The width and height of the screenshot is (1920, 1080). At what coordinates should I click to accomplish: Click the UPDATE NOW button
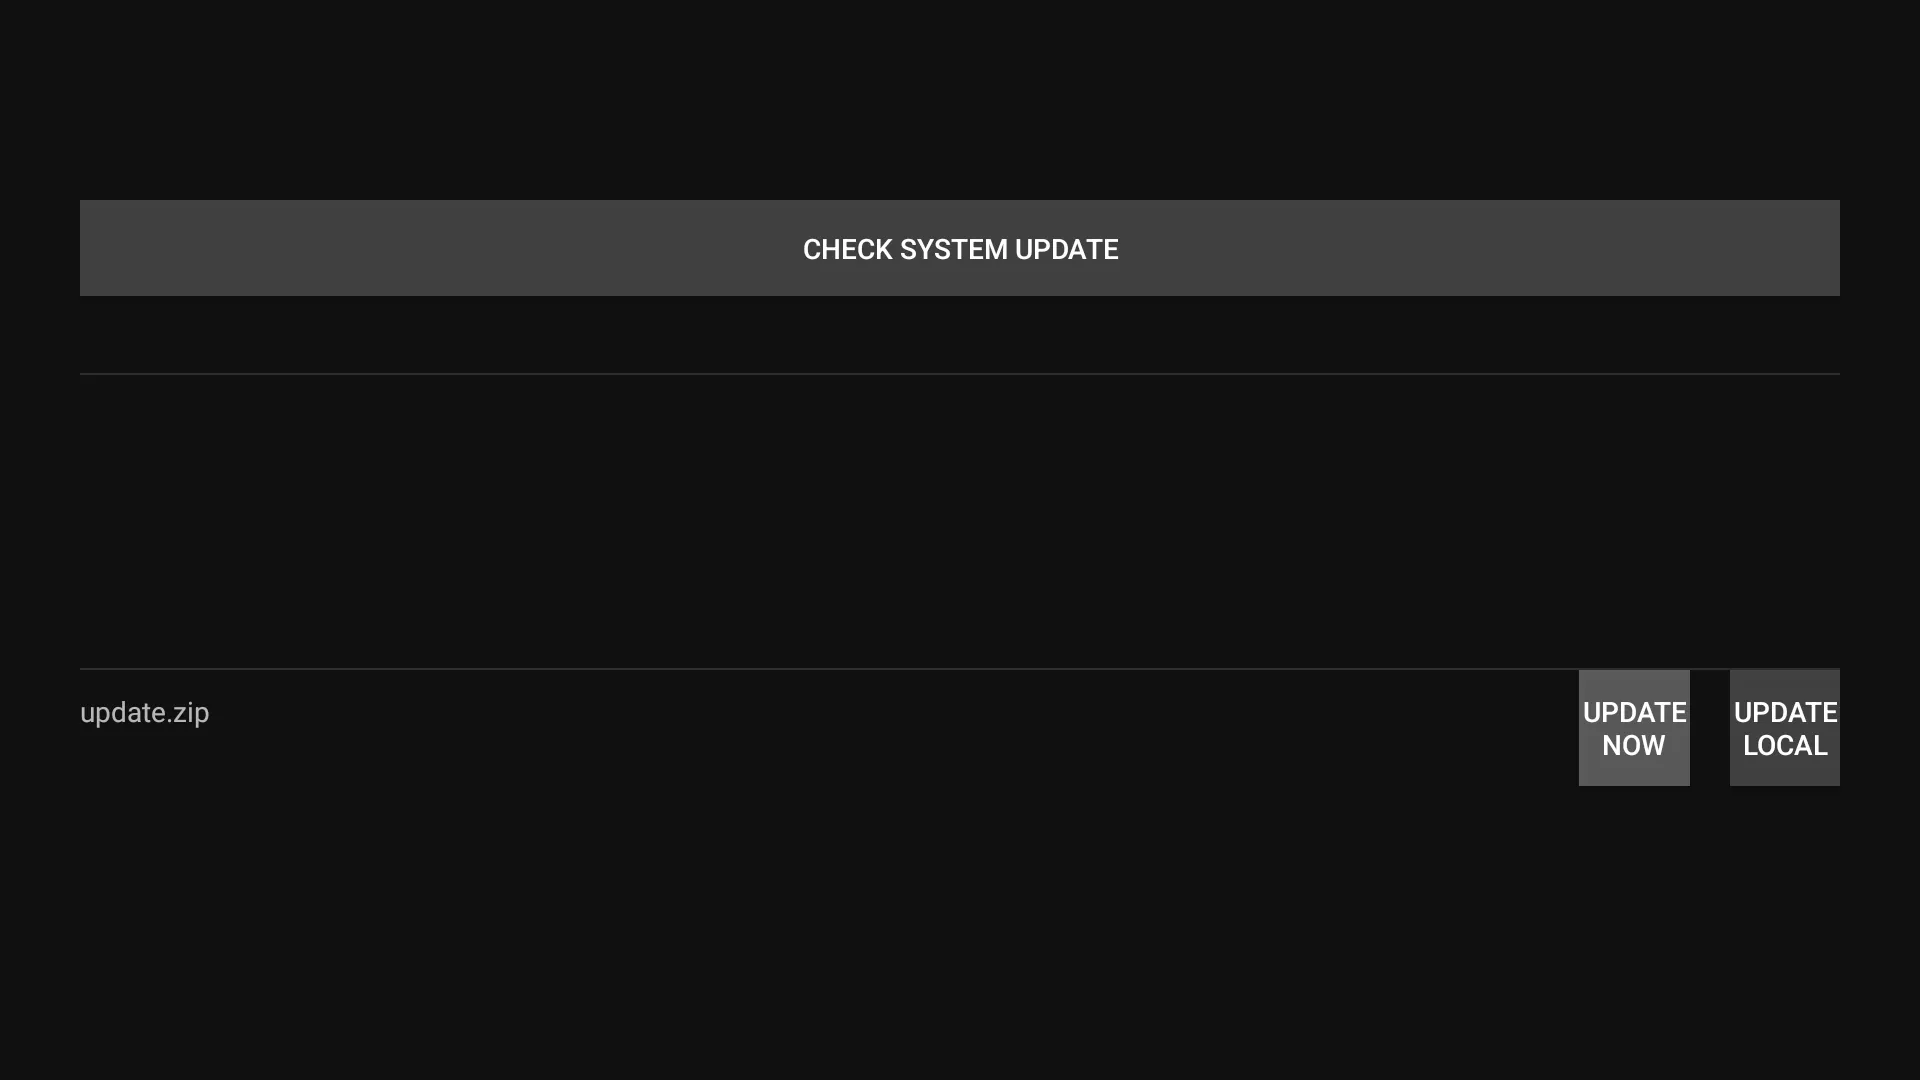(x=1634, y=728)
